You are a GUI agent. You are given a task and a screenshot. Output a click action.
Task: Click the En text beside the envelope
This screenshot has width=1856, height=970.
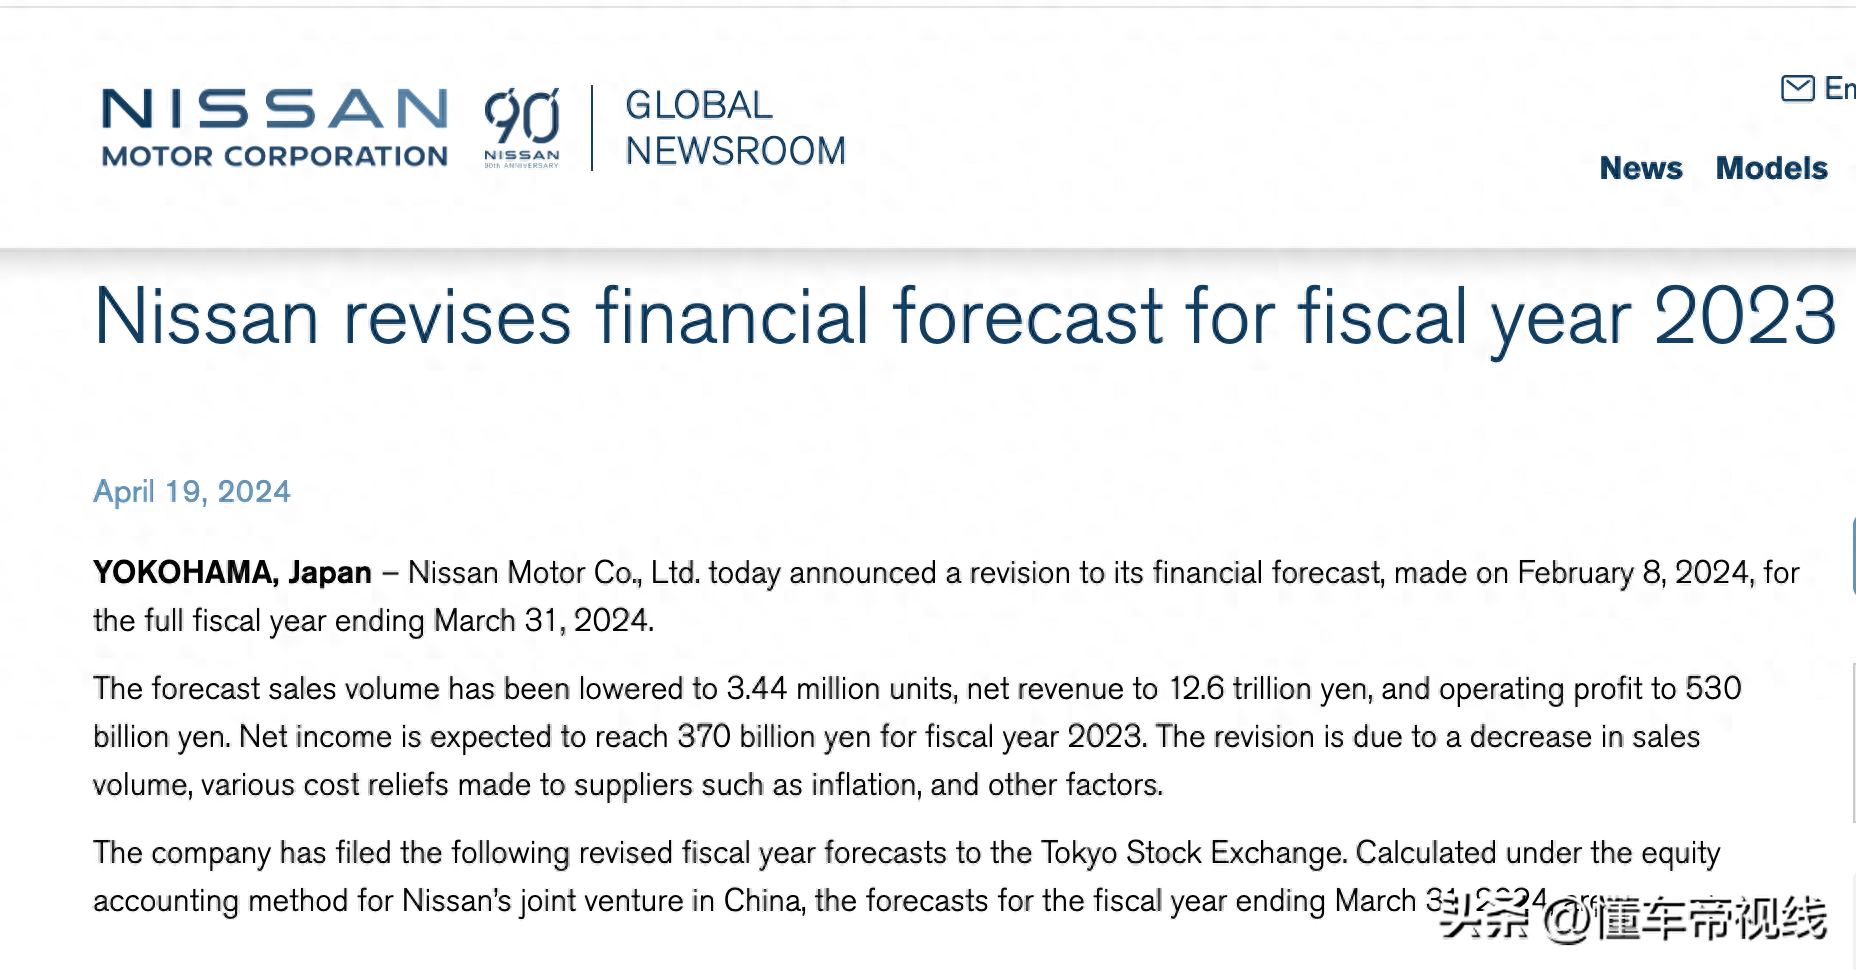point(1840,88)
